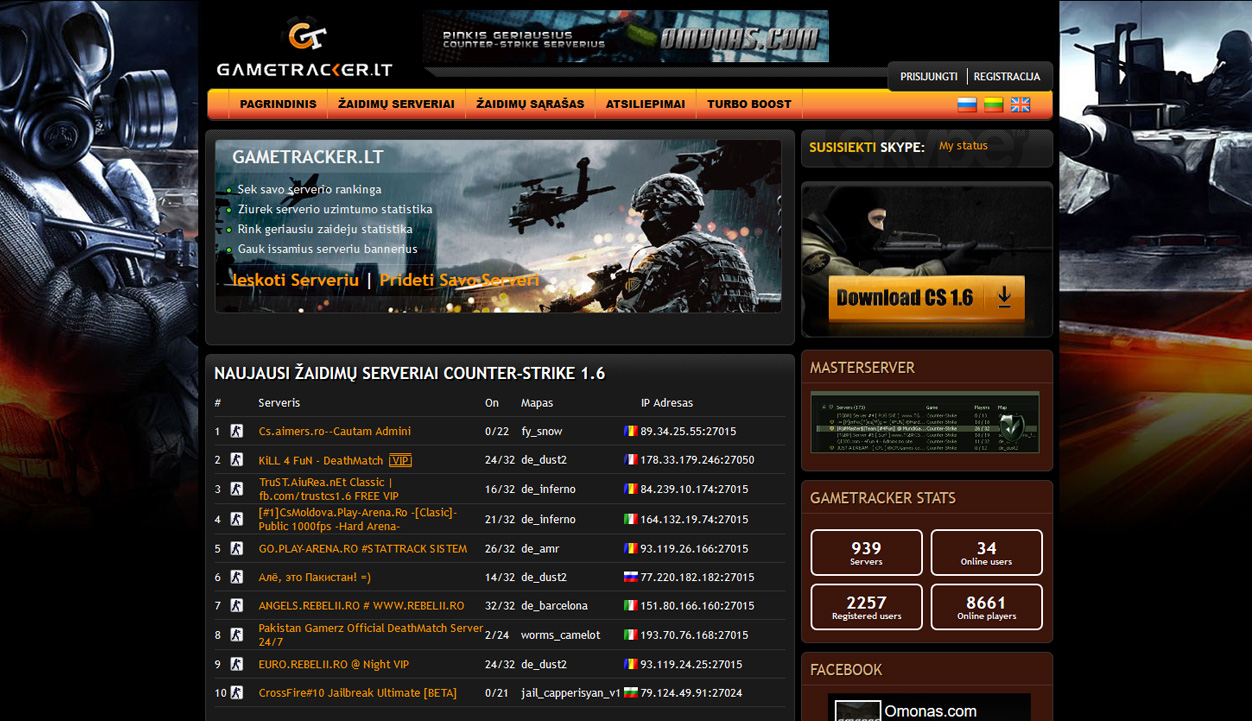Viewport: 1252px width, 721px height.
Task: Click Prideti Savo Serveri link
Action: pos(459,280)
